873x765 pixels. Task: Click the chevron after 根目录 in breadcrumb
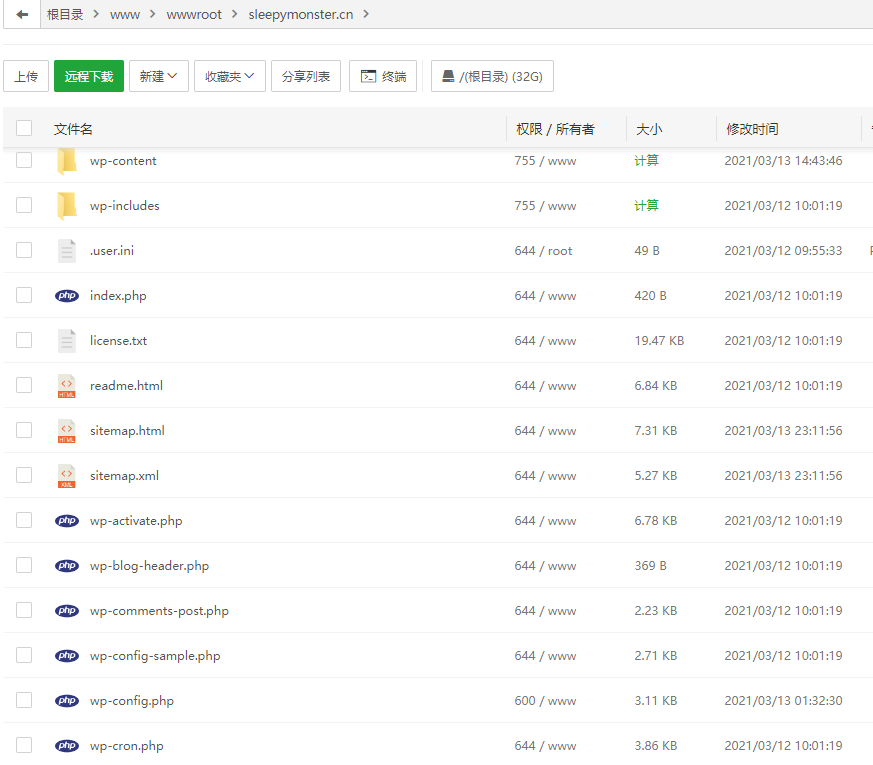click(96, 14)
